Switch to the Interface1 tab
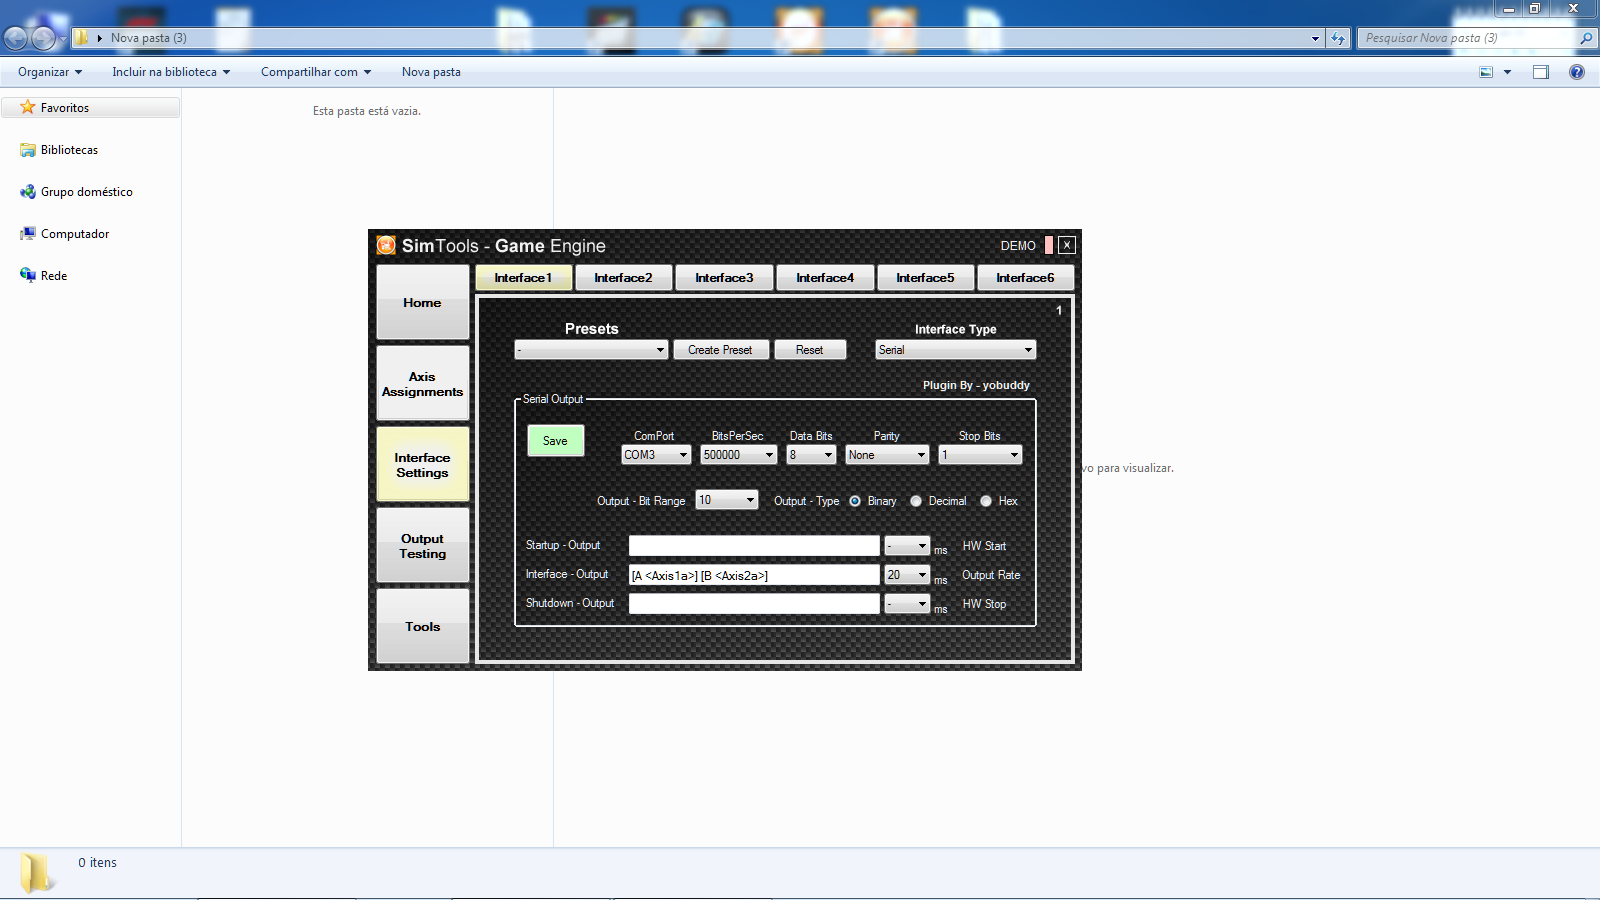This screenshot has width=1600, height=900. 524,278
